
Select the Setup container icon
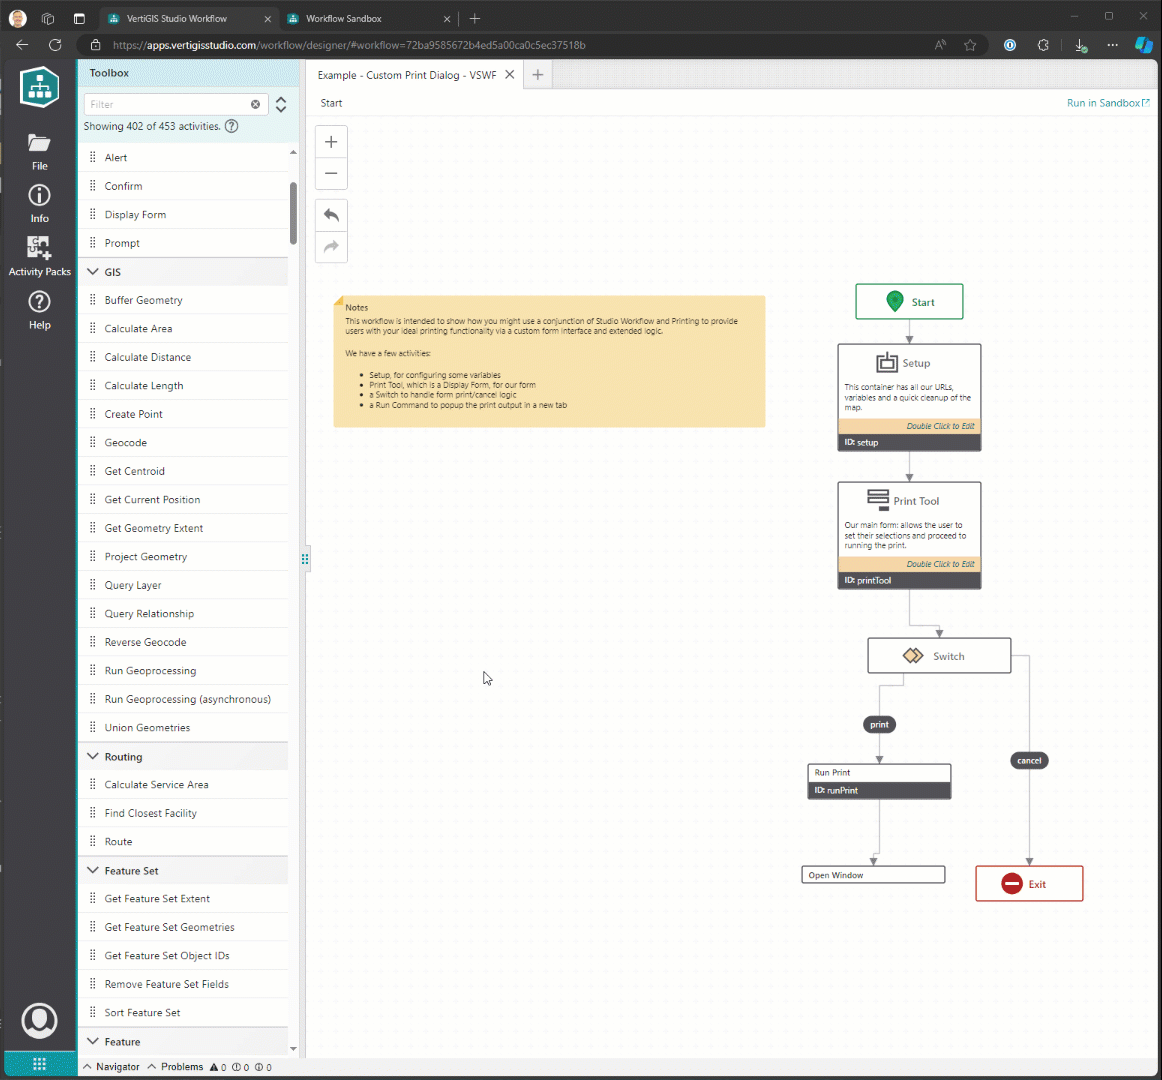(x=886, y=362)
